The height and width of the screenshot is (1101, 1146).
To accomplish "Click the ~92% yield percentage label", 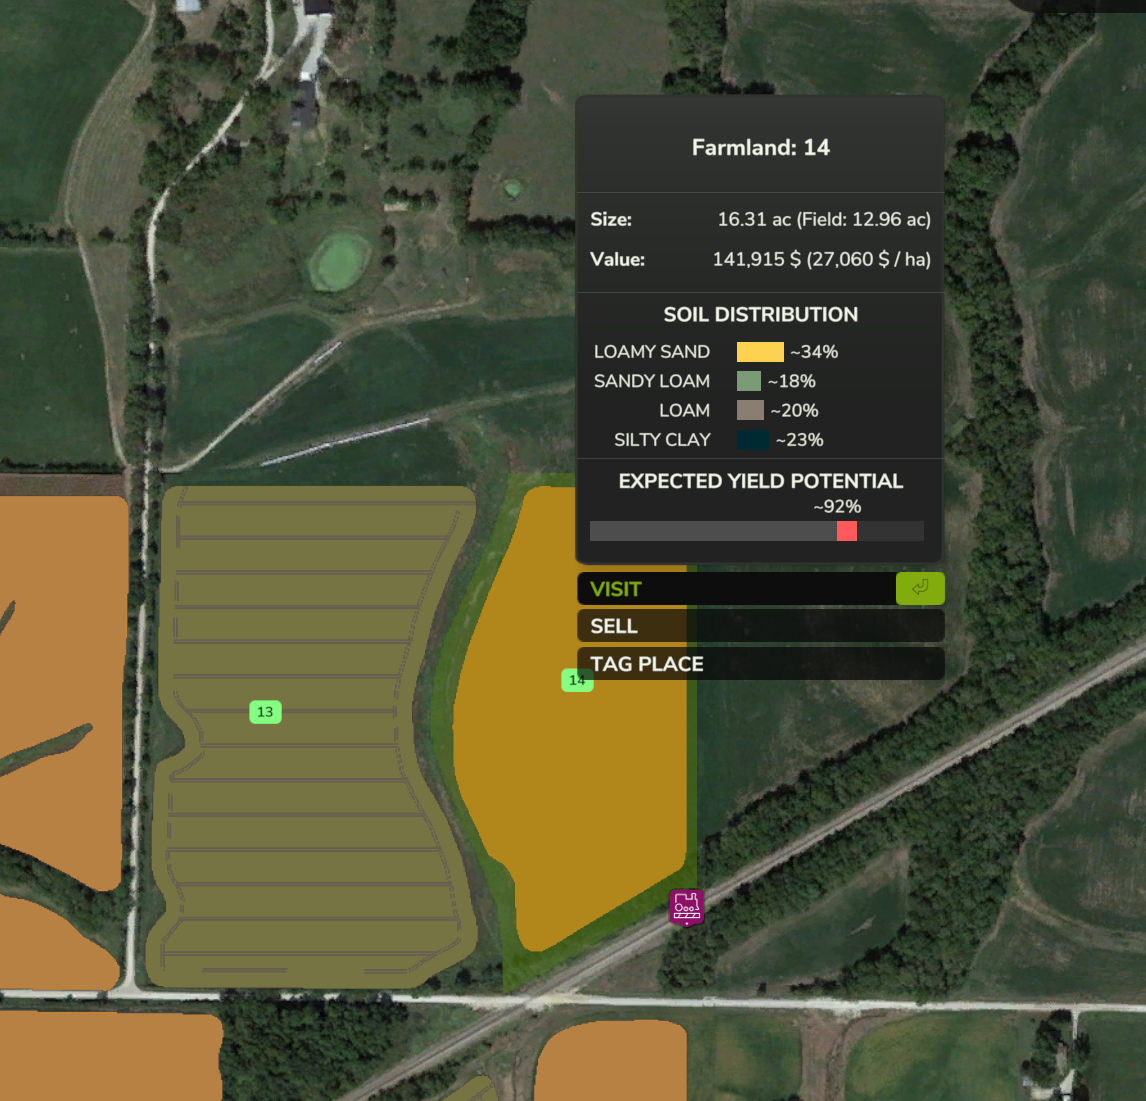I will [837, 507].
